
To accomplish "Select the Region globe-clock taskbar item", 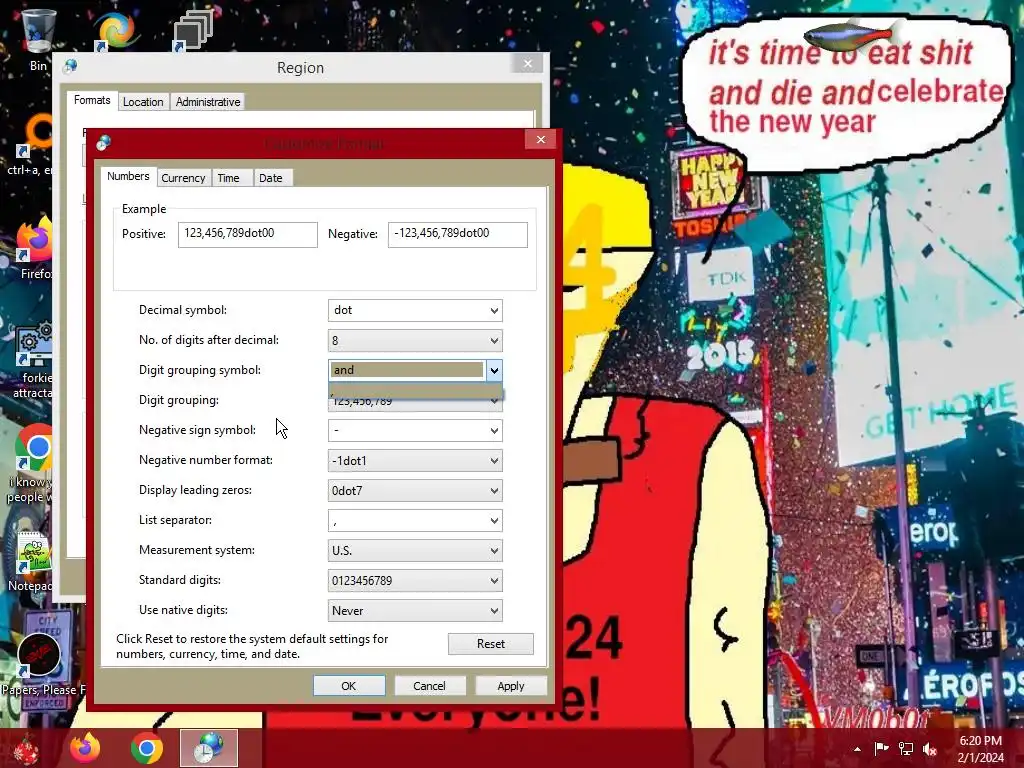I will click(209, 748).
